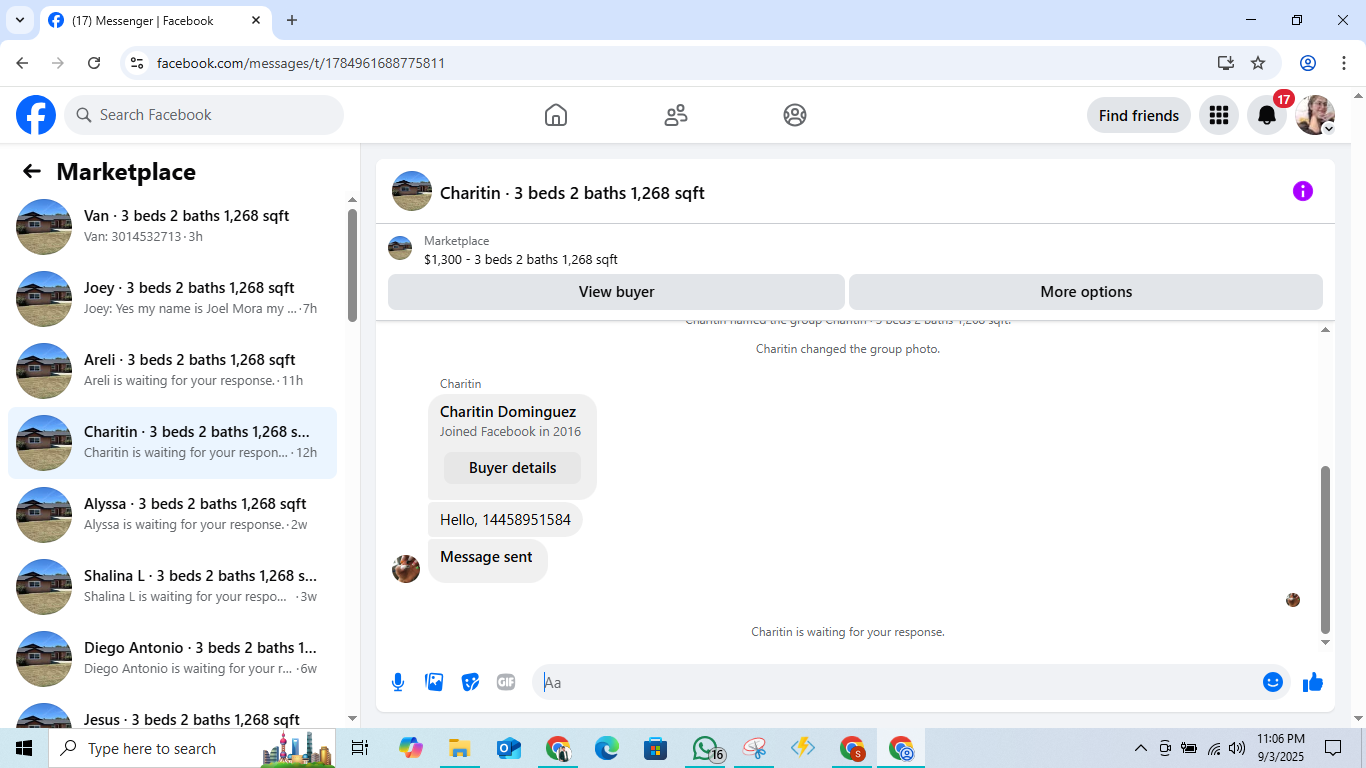Open the account avatar dropdown
Screen dimensions: 1366x768
(1315, 115)
